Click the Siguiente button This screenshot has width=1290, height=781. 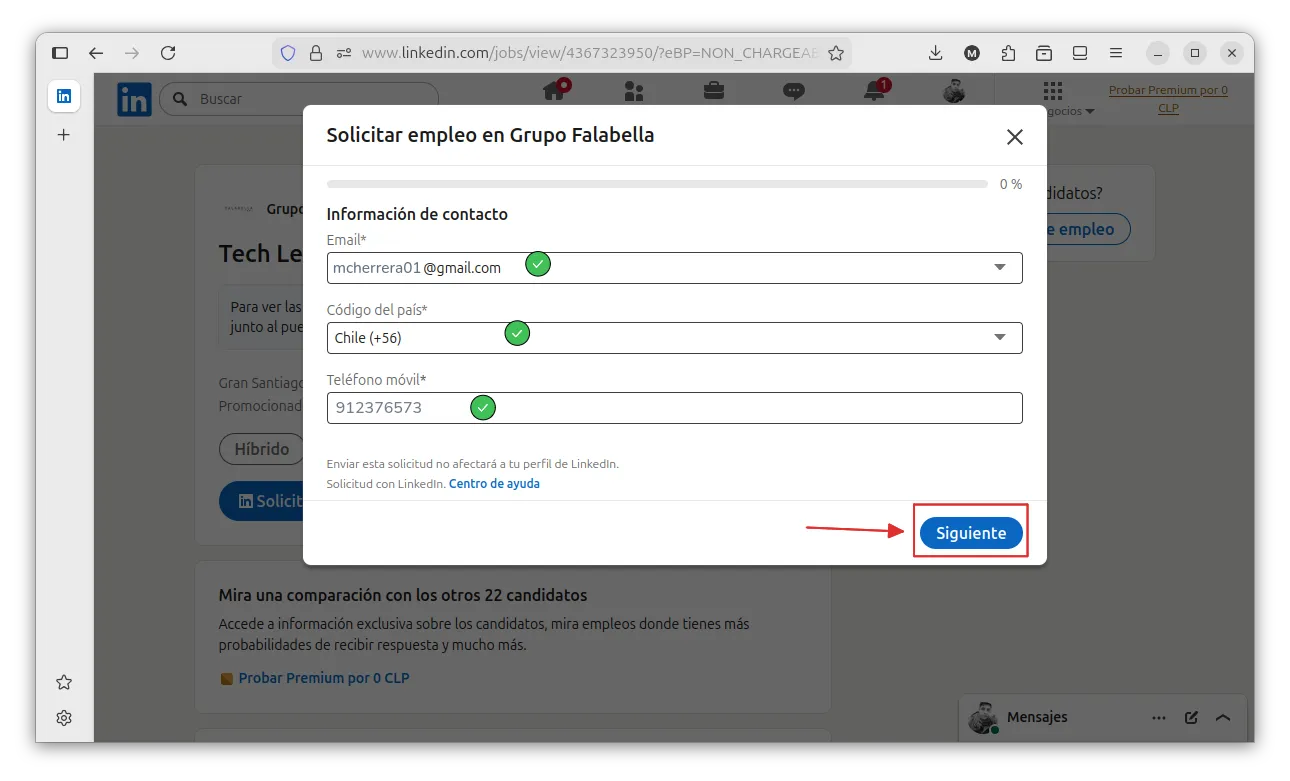(970, 532)
